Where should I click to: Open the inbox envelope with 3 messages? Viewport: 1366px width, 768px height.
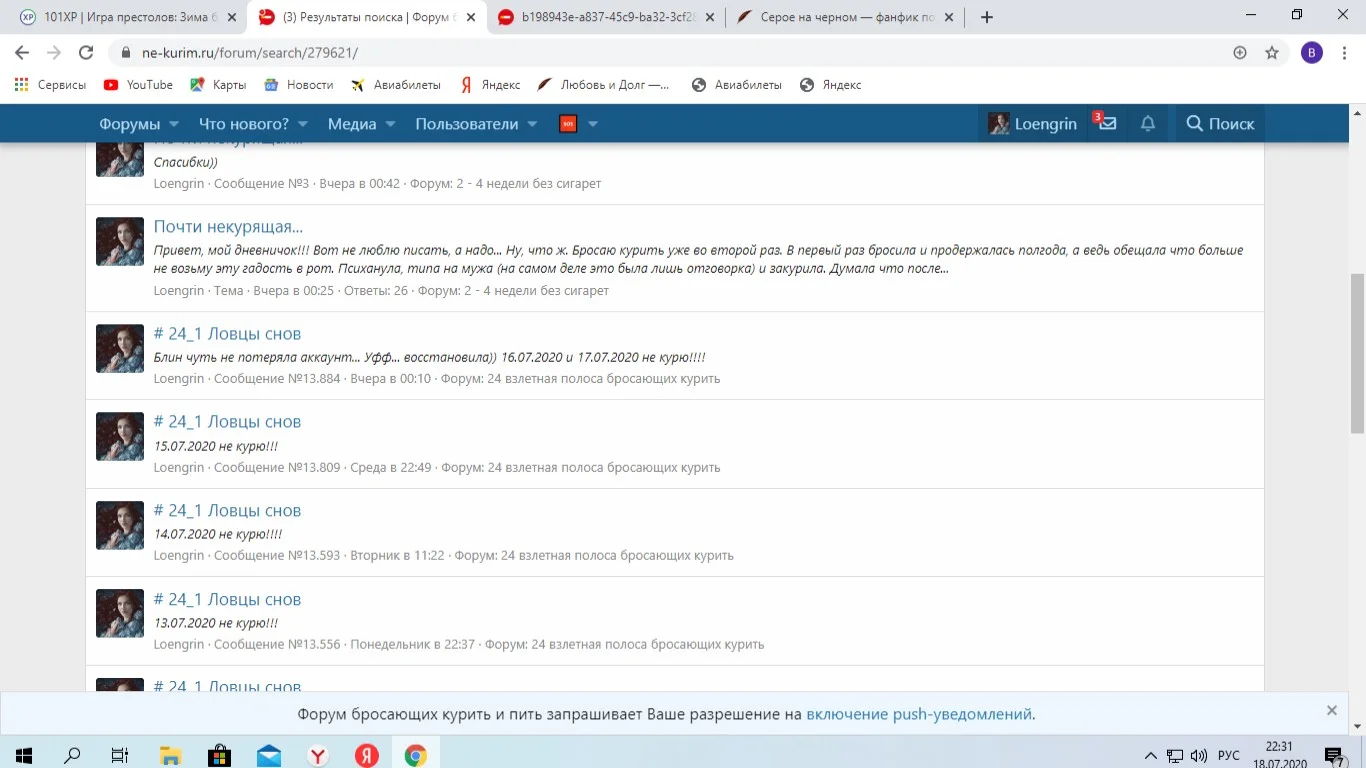(x=1106, y=123)
